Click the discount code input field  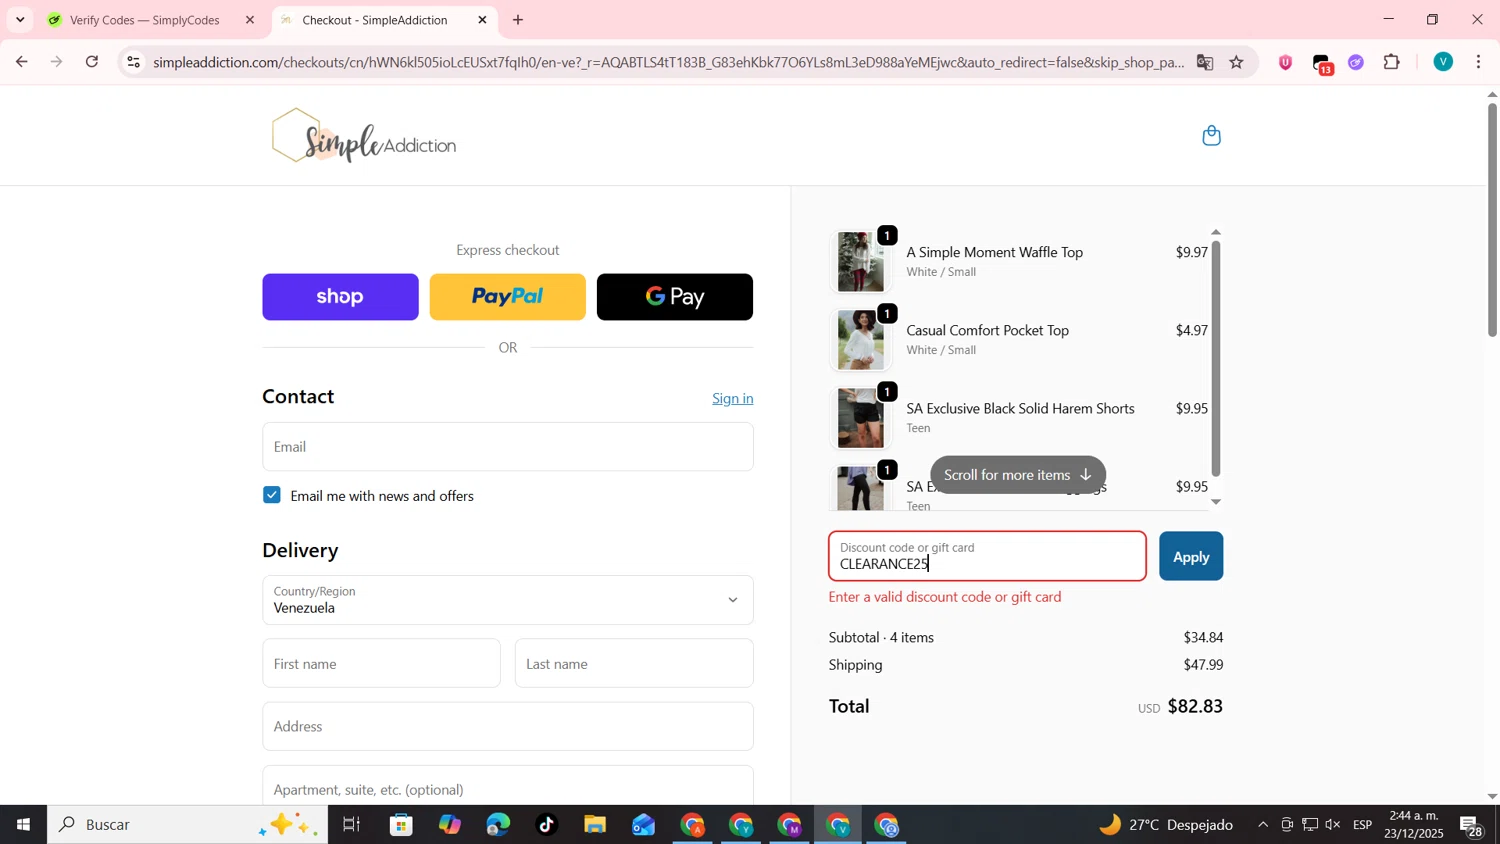(x=987, y=557)
